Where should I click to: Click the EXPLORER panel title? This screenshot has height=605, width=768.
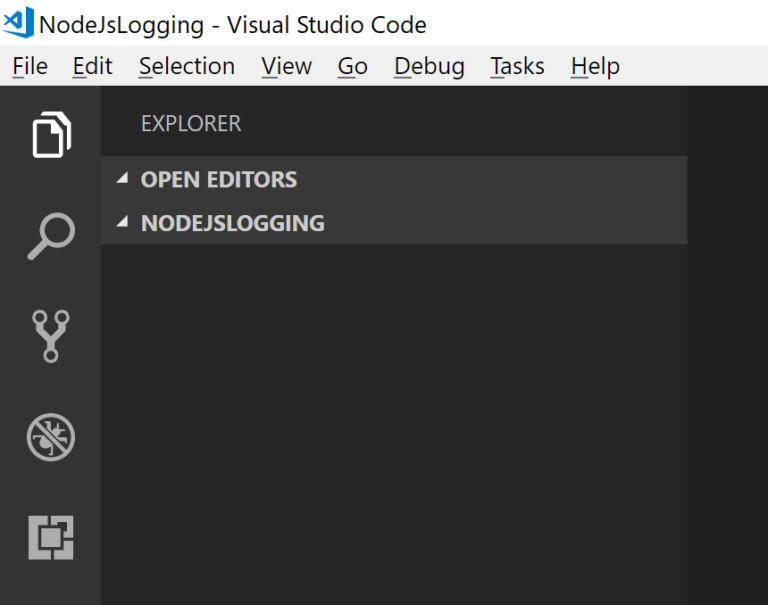[x=191, y=124]
